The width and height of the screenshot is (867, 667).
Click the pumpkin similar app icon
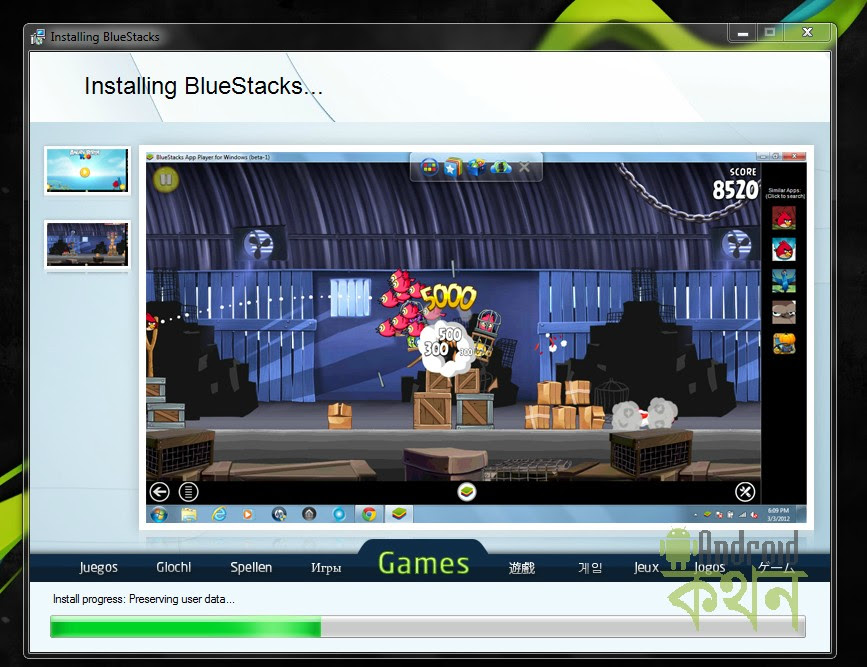[x=784, y=344]
